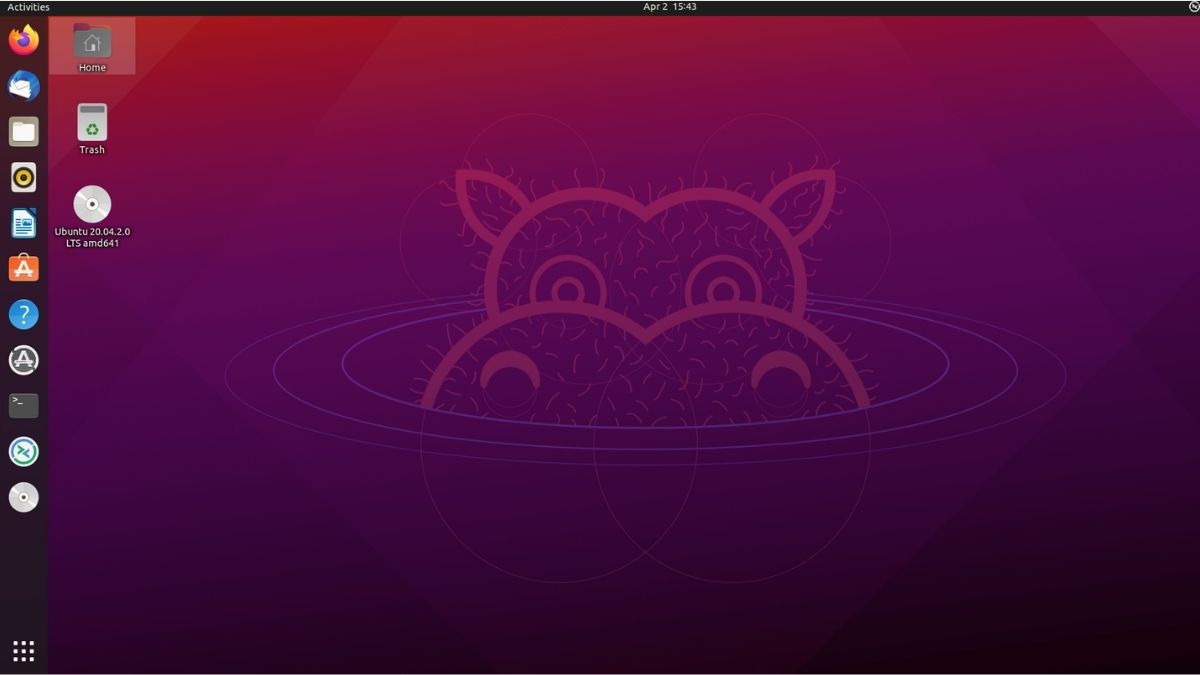Open the Help application
The width and height of the screenshot is (1200, 675).
point(23,314)
